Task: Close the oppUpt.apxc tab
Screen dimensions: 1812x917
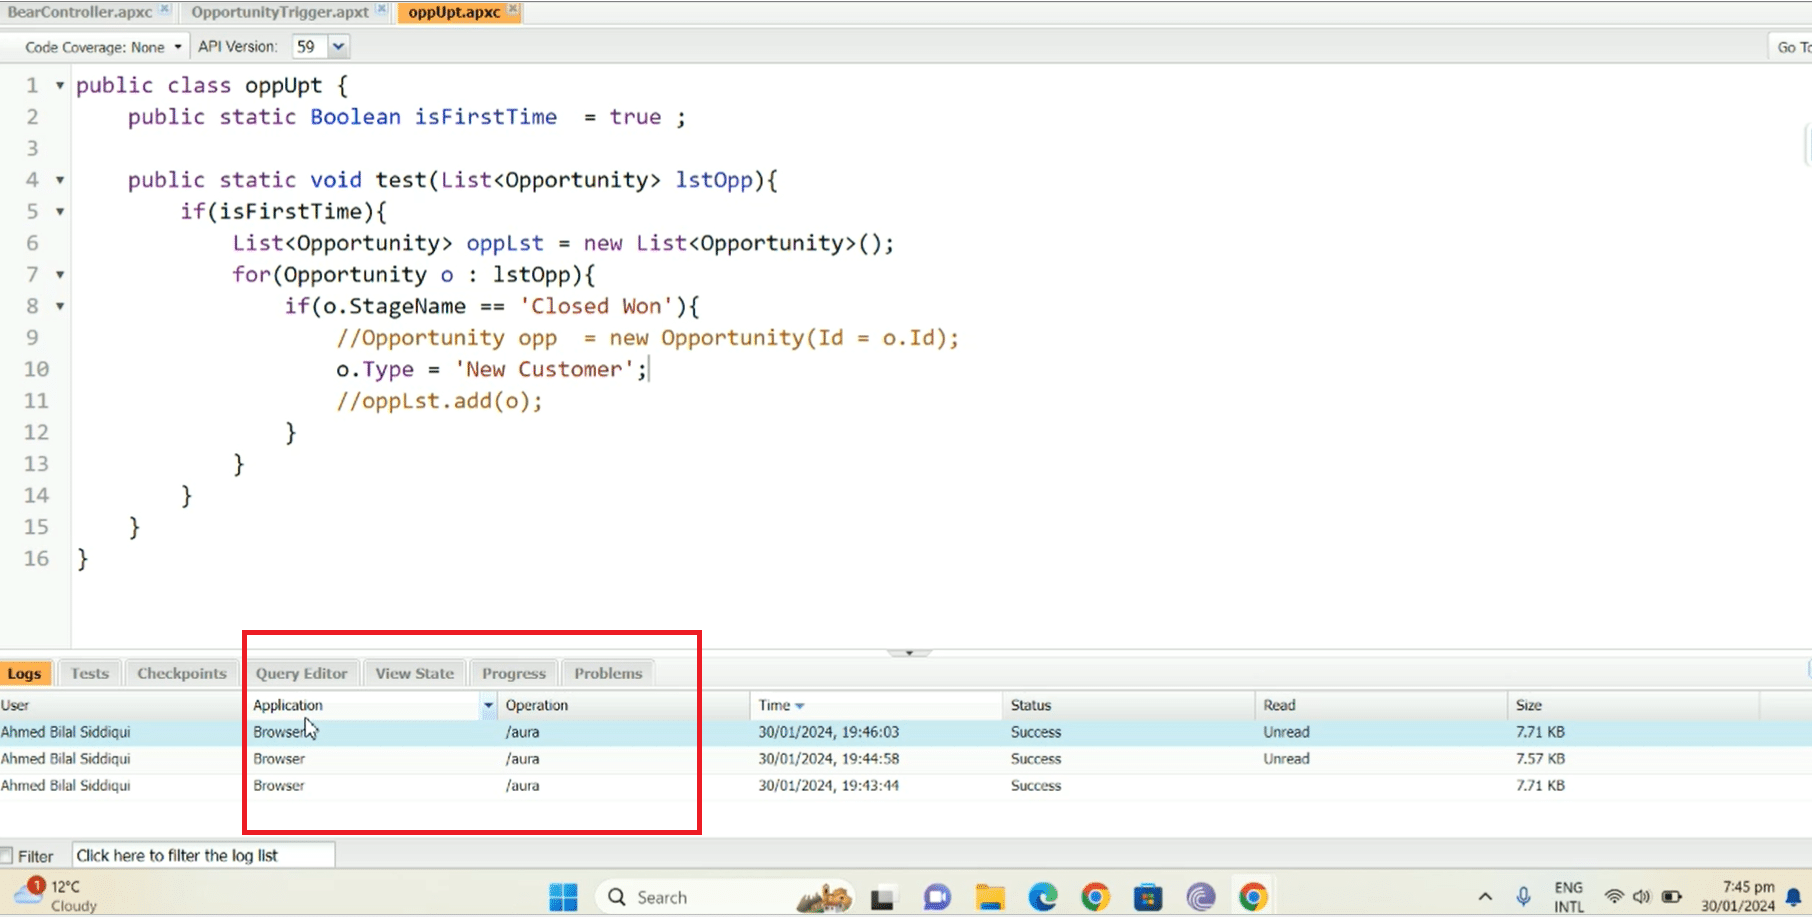Action: click(513, 9)
